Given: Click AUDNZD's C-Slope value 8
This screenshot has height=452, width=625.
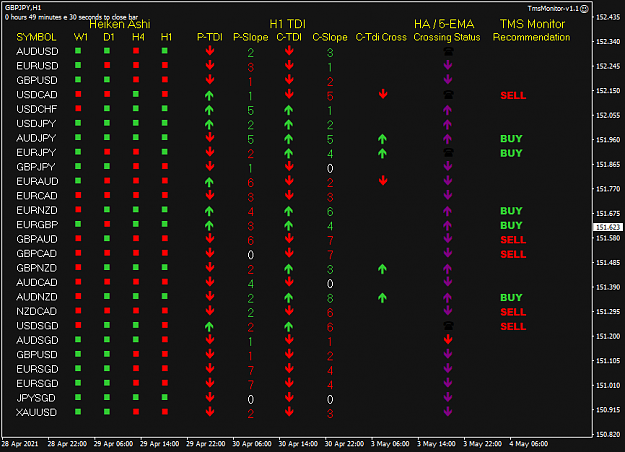Looking at the screenshot, I should (330, 298).
